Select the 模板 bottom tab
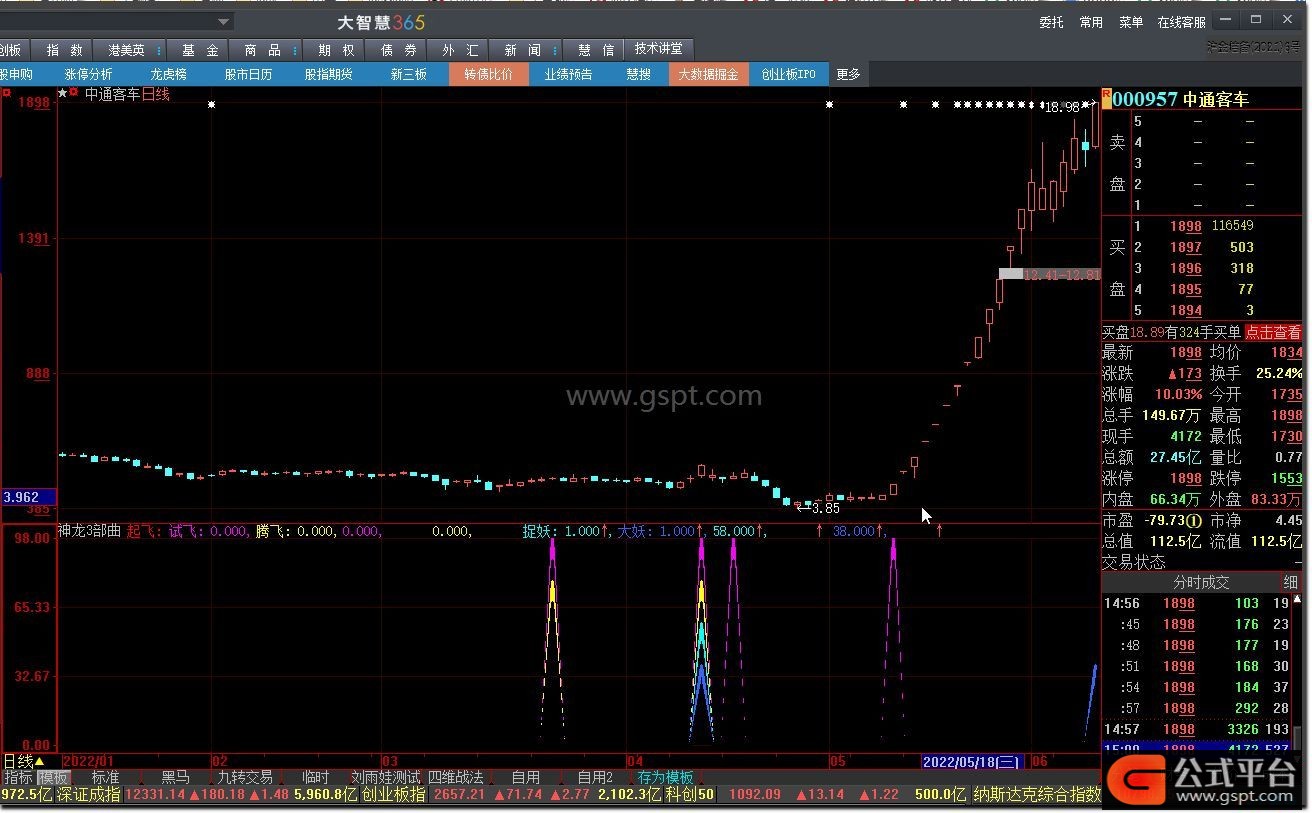This screenshot has width=1312, height=813. [x=53, y=777]
